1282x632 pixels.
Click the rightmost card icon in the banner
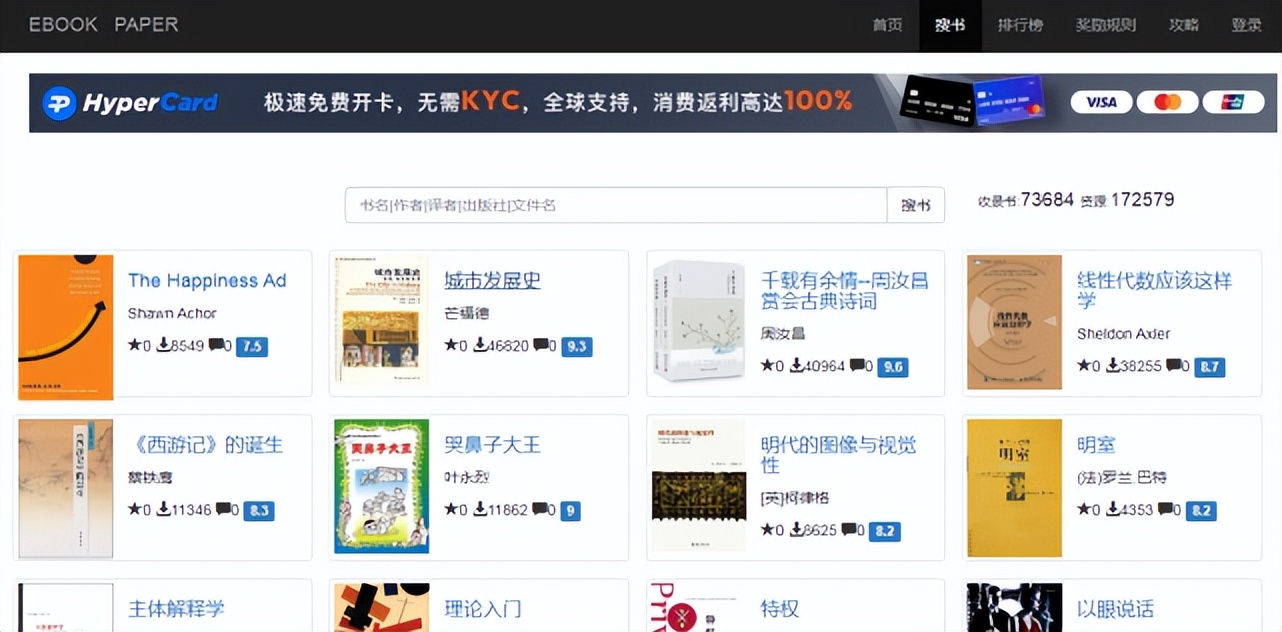click(x=1234, y=102)
